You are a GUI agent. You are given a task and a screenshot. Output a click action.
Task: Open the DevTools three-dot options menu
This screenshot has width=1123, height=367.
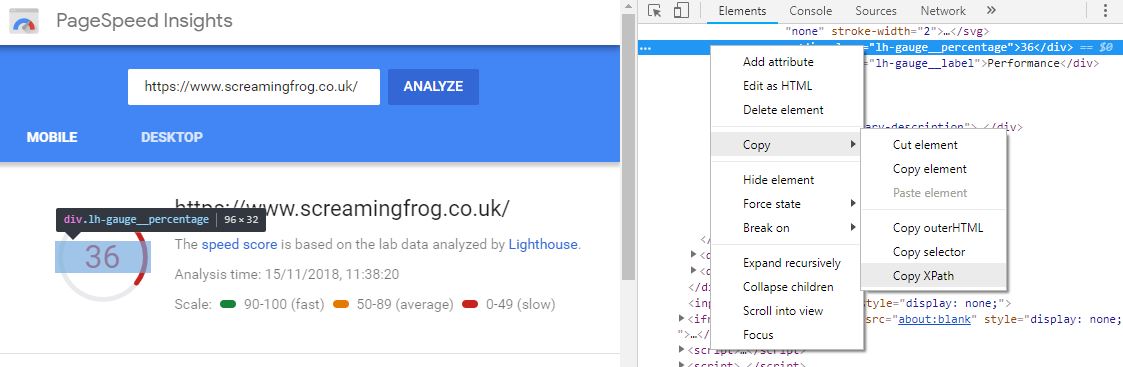click(x=1108, y=11)
